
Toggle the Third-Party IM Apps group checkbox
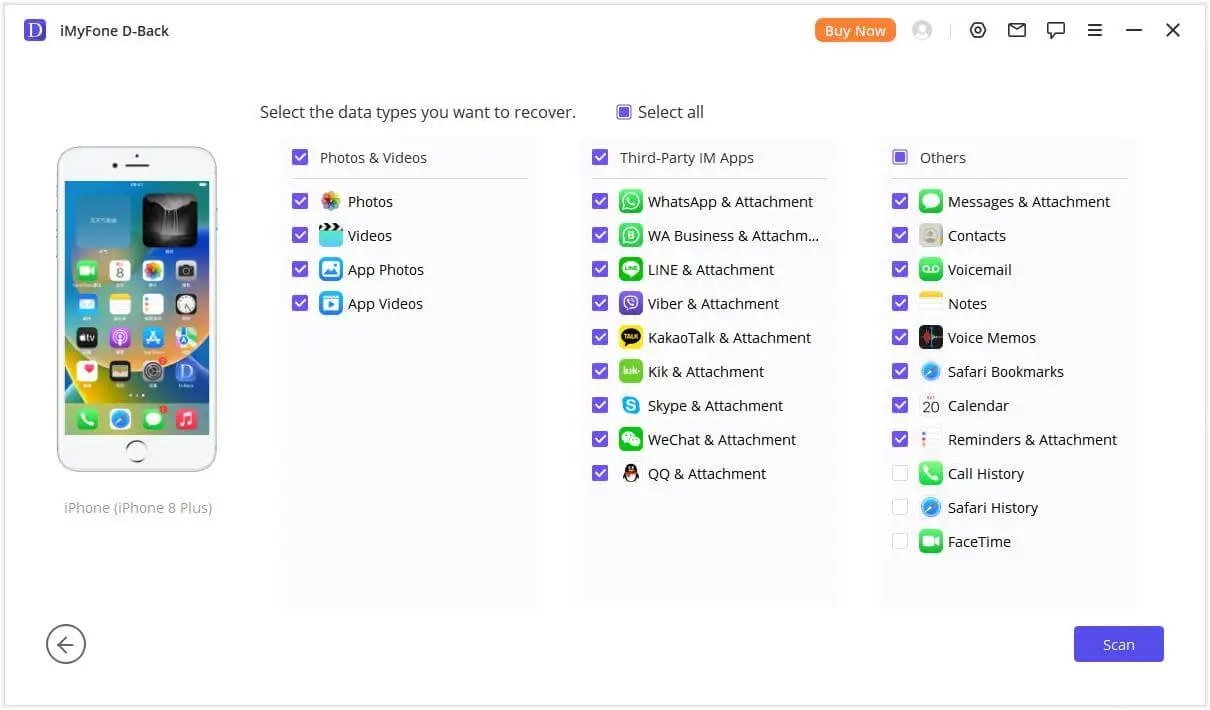click(600, 157)
